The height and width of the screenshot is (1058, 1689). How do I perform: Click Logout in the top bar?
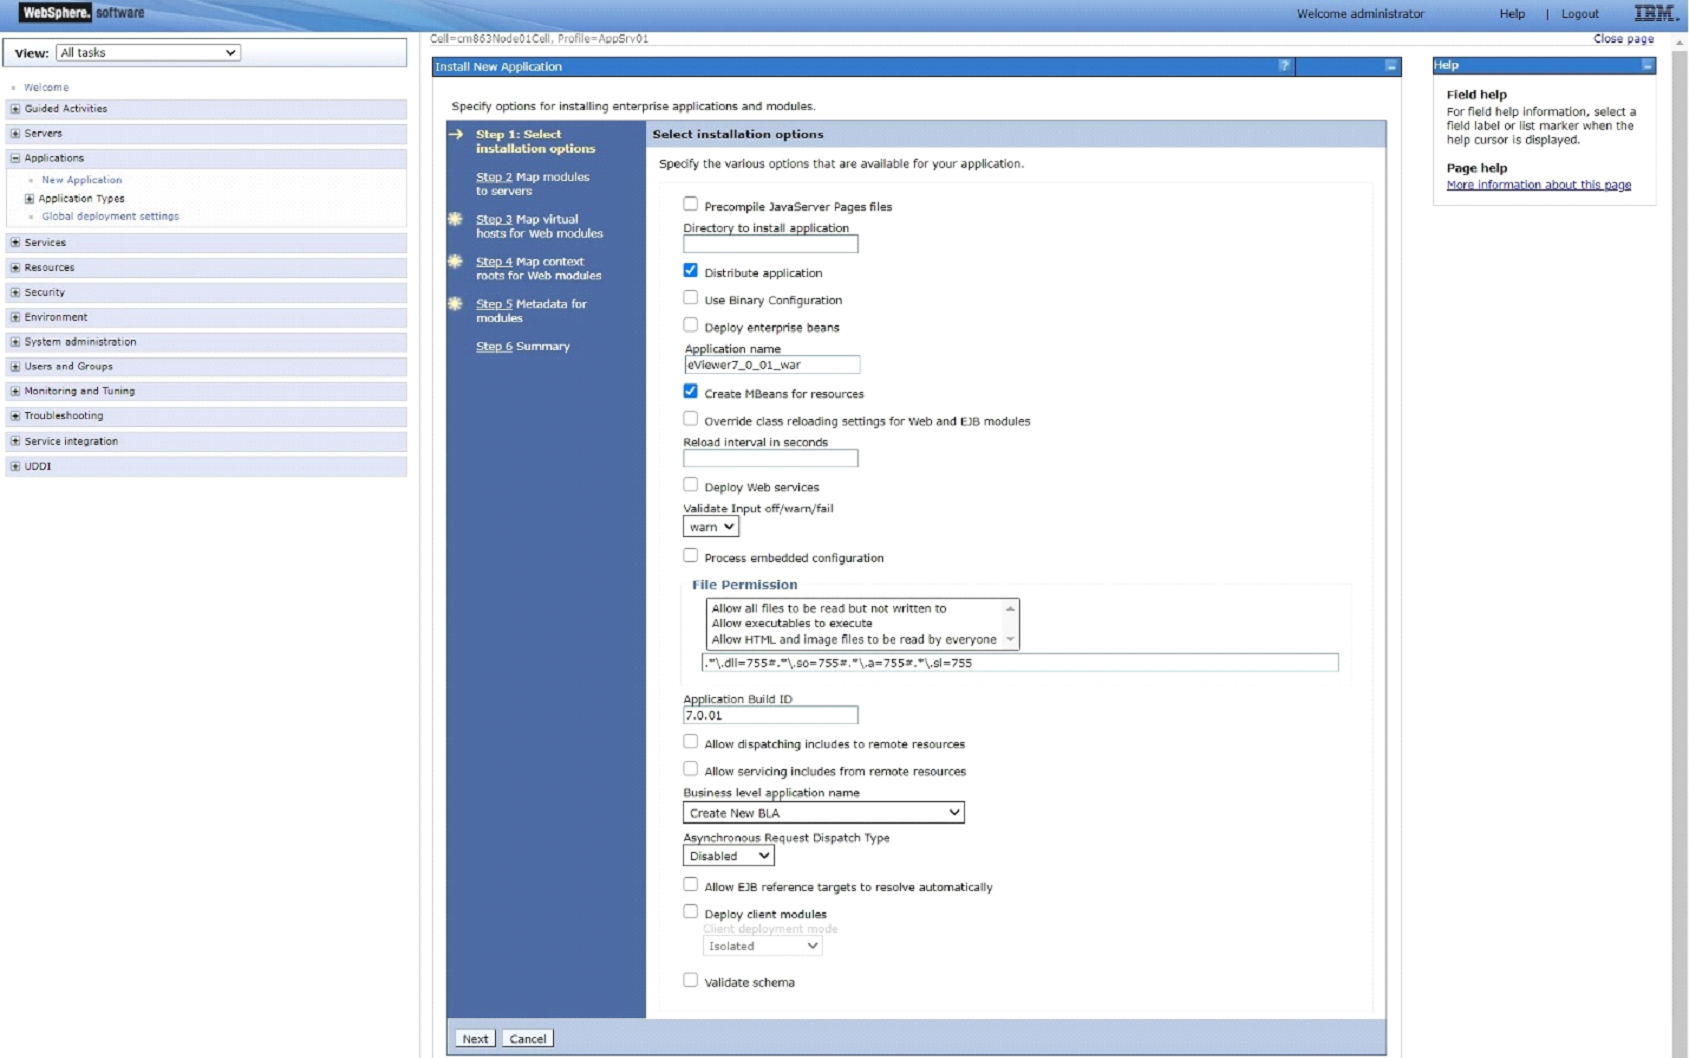coord(1580,14)
